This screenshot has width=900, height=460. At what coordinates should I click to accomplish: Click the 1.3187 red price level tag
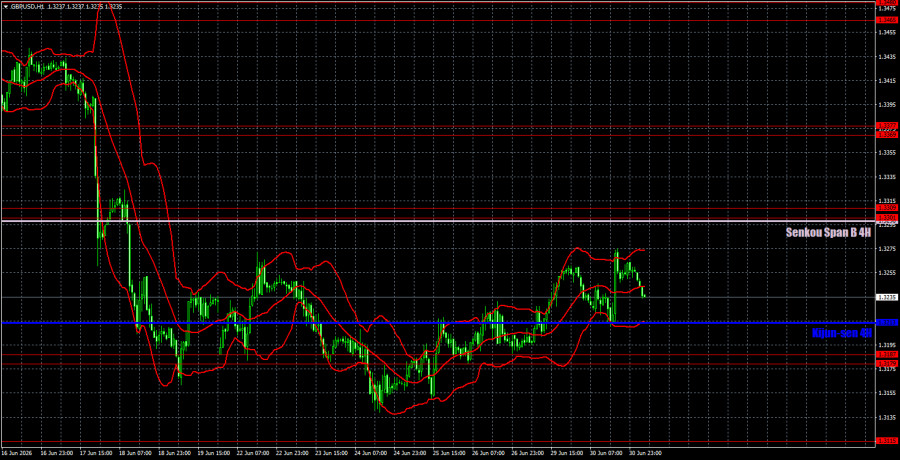tap(887, 354)
